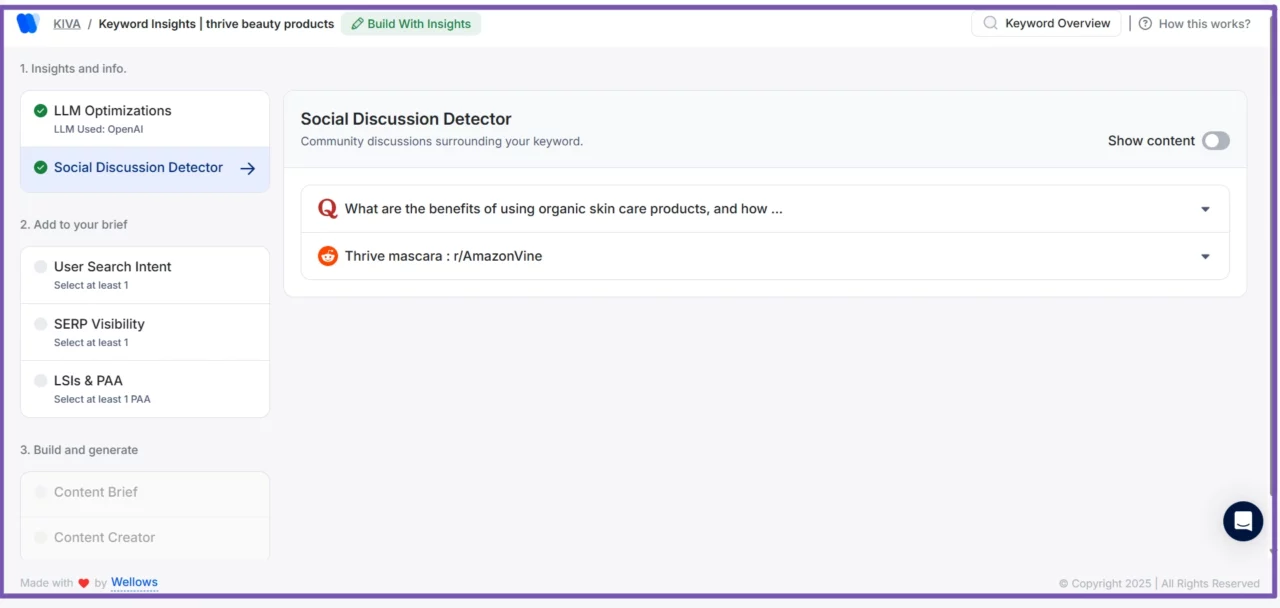Click the green check beside LLM Optimizations
The width and height of the screenshot is (1280, 608).
pyautogui.click(x=40, y=111)
